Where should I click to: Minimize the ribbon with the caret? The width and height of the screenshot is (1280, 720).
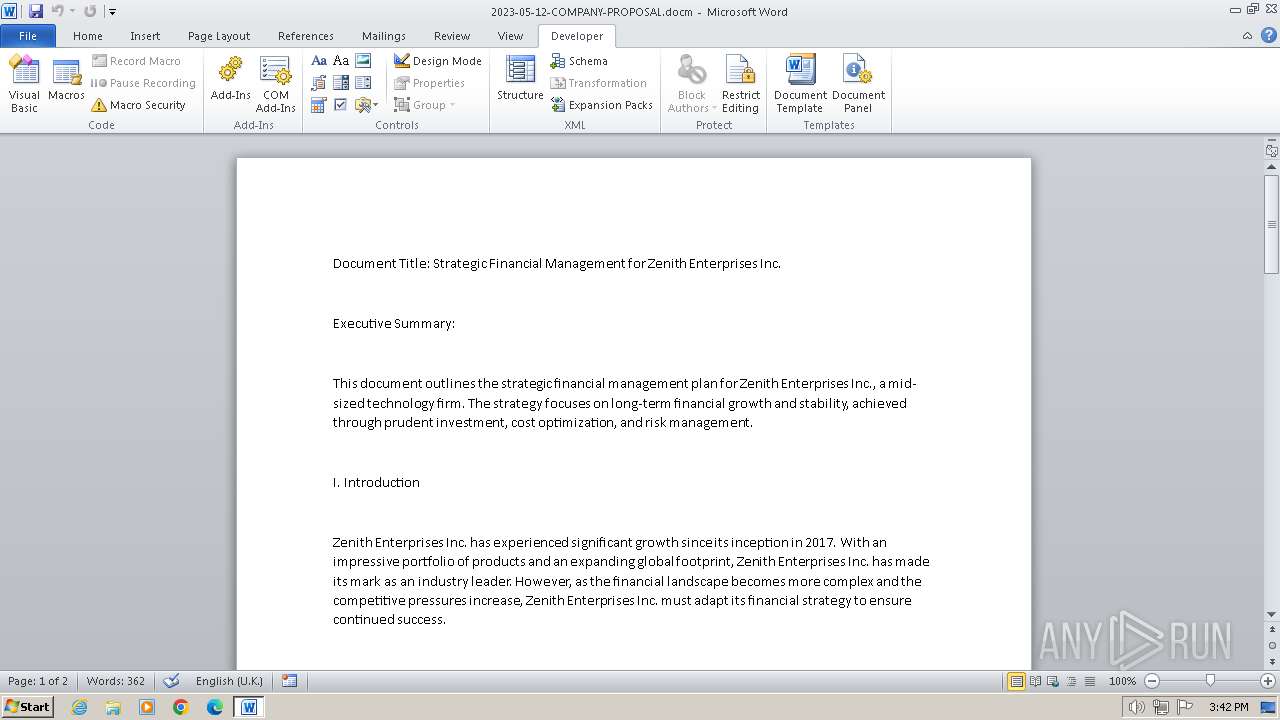(x=1247, y=35)
